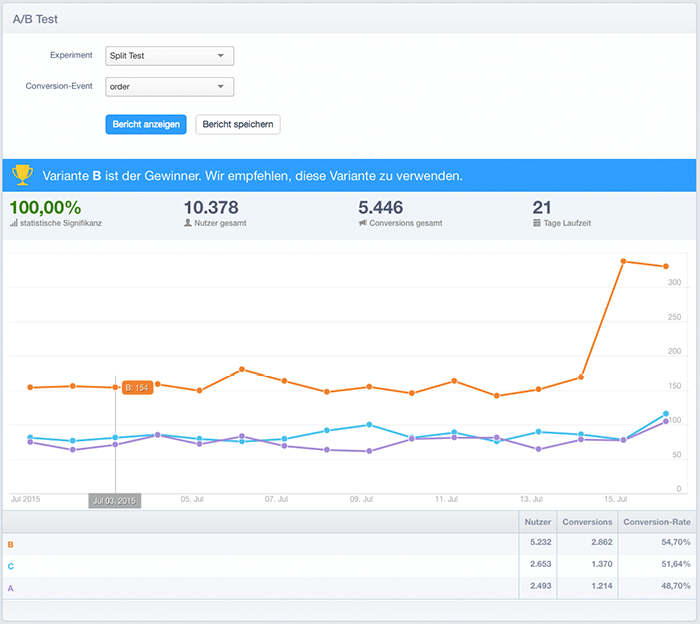Screen dimensions: 700x624
Task: Click the Bericht anzeigen button
Action: coord(146,124)
